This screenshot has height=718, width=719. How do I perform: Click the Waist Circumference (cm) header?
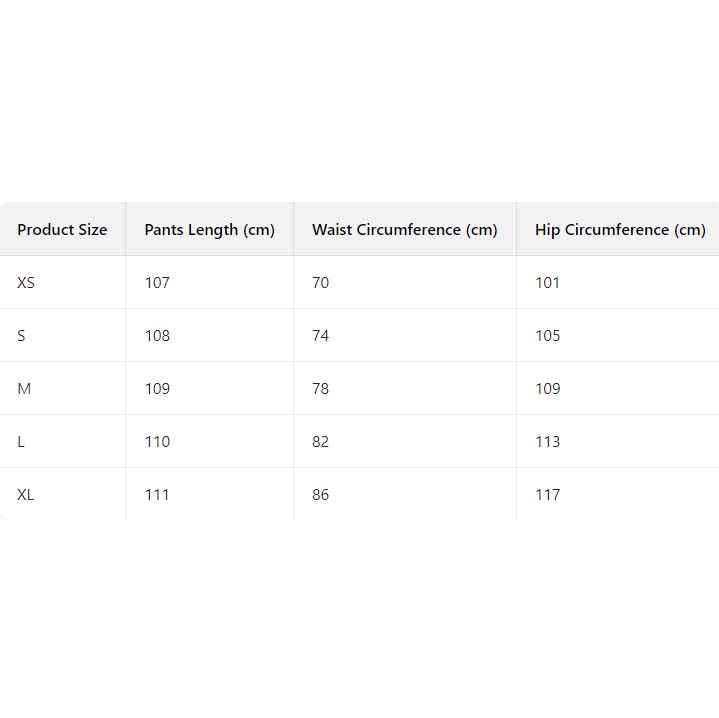coord(404,230)
